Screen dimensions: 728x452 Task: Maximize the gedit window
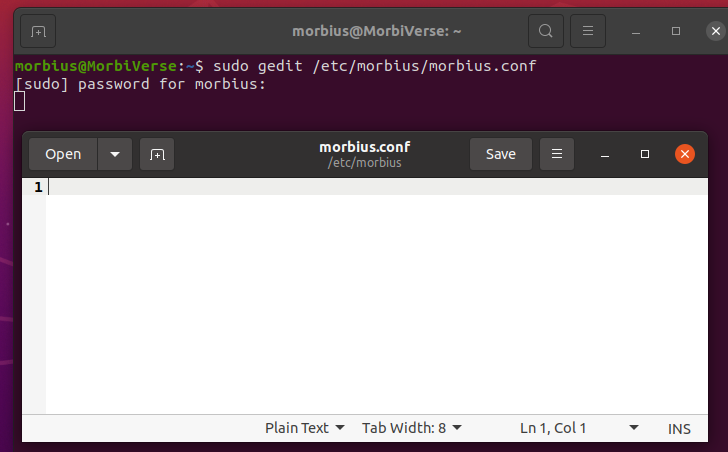pyautogui.click(x=645, y=154)
